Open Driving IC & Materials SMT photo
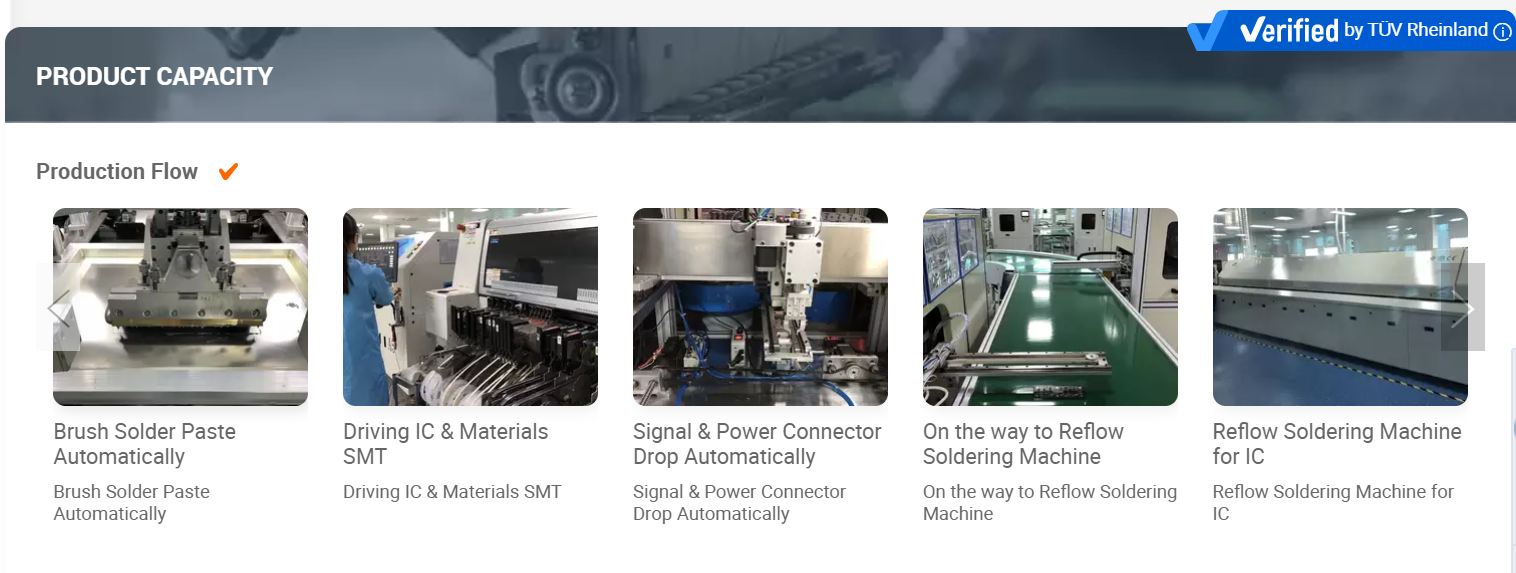Viewport: 1516px width, 573px height. click(x=470, y=307)
